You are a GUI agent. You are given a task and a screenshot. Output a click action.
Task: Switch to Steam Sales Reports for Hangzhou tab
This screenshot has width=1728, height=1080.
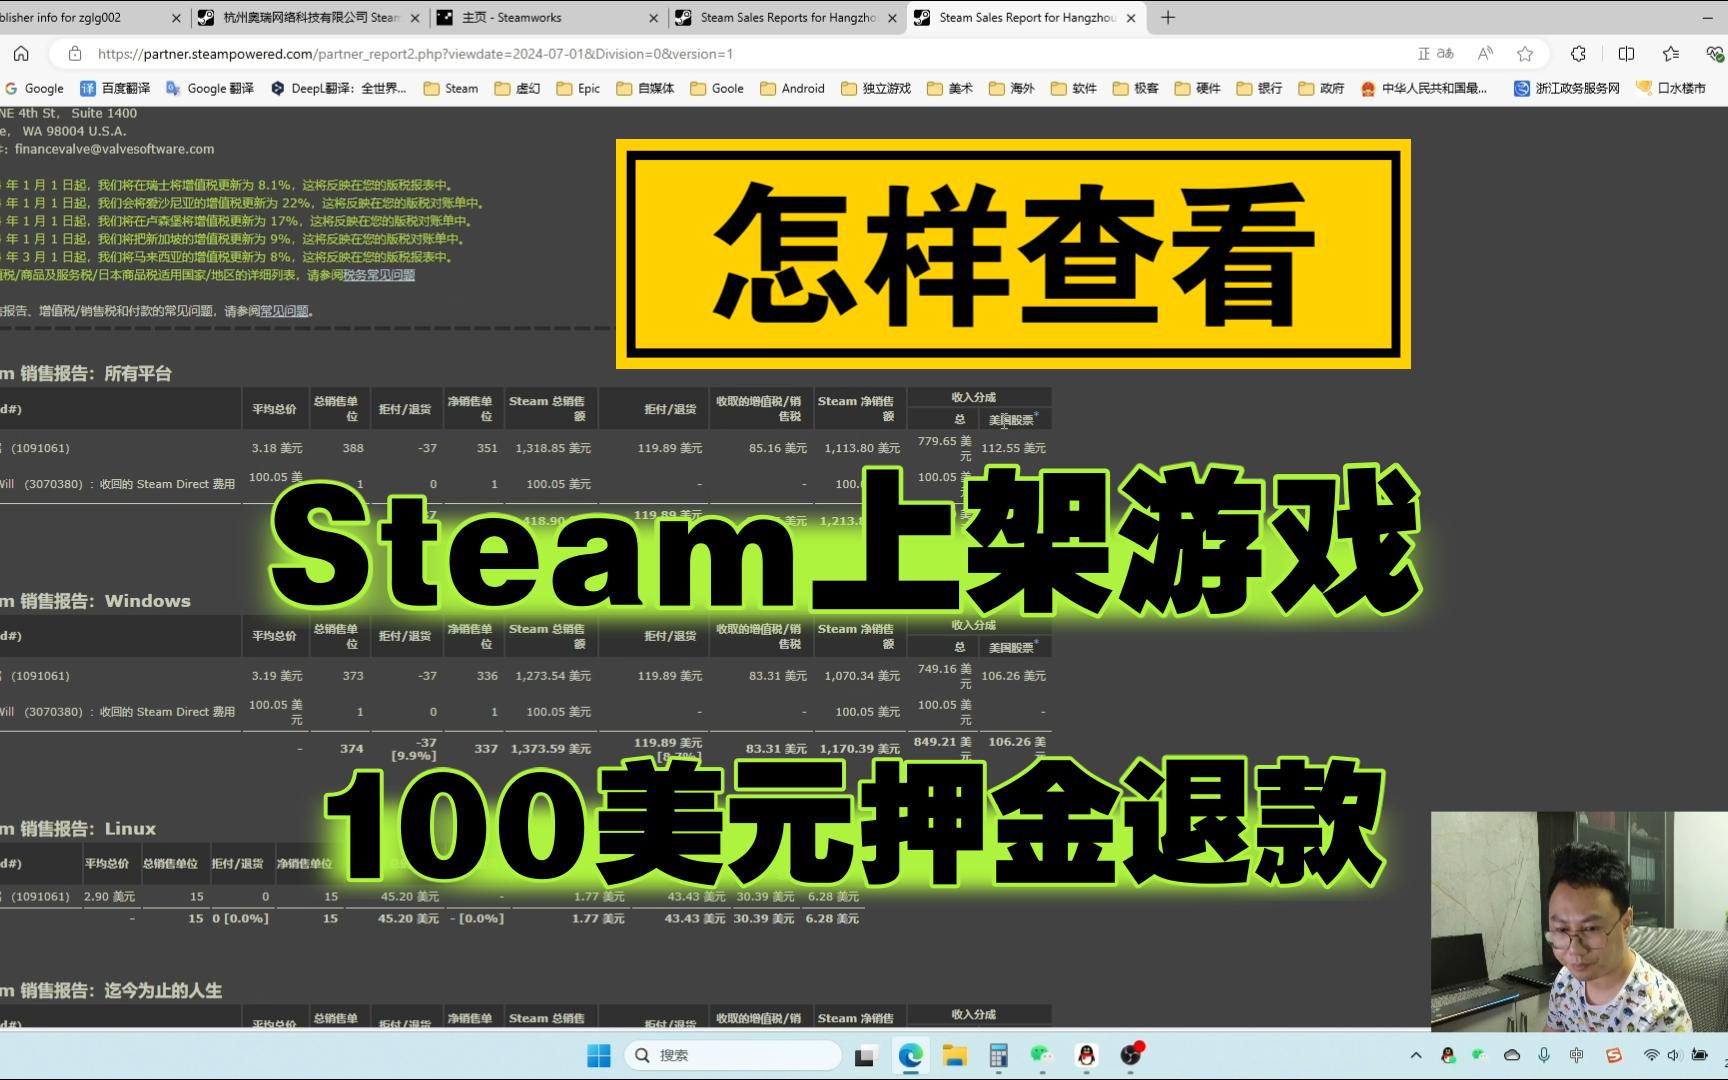787,17
